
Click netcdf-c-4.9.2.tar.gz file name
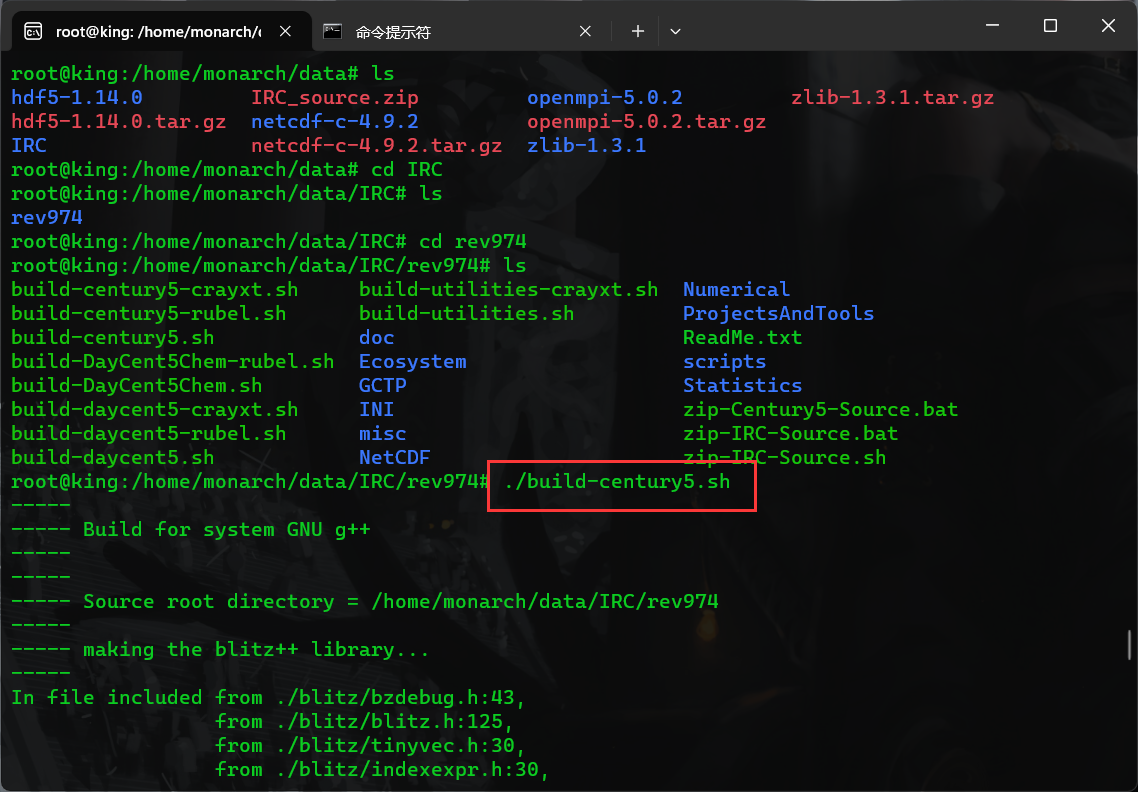377,145
